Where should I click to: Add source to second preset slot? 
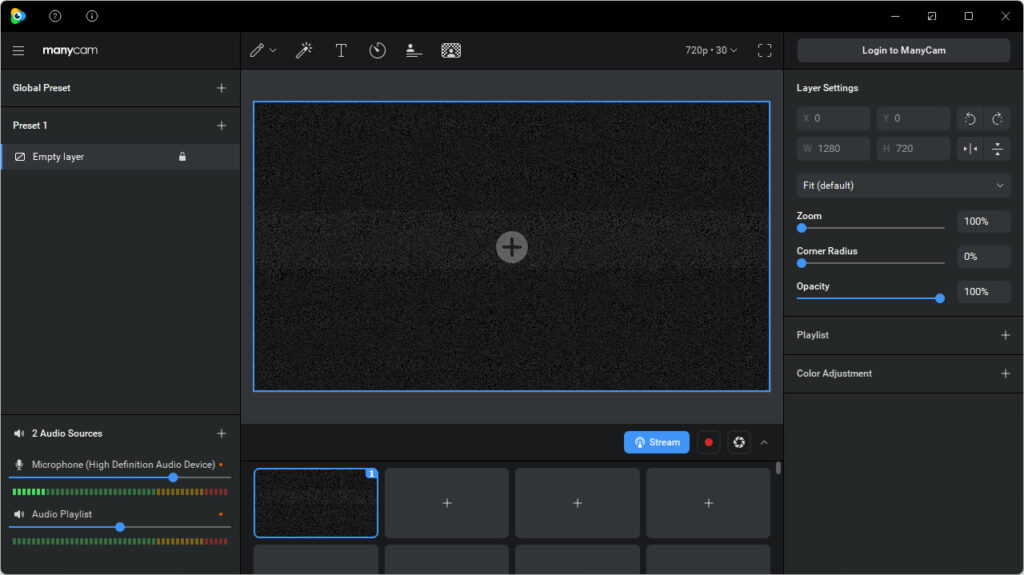(447, 503)
